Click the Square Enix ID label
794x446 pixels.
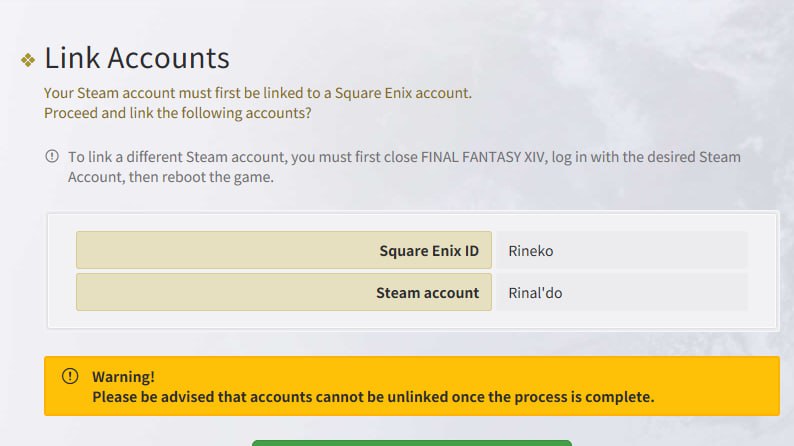tap(428, 251)
